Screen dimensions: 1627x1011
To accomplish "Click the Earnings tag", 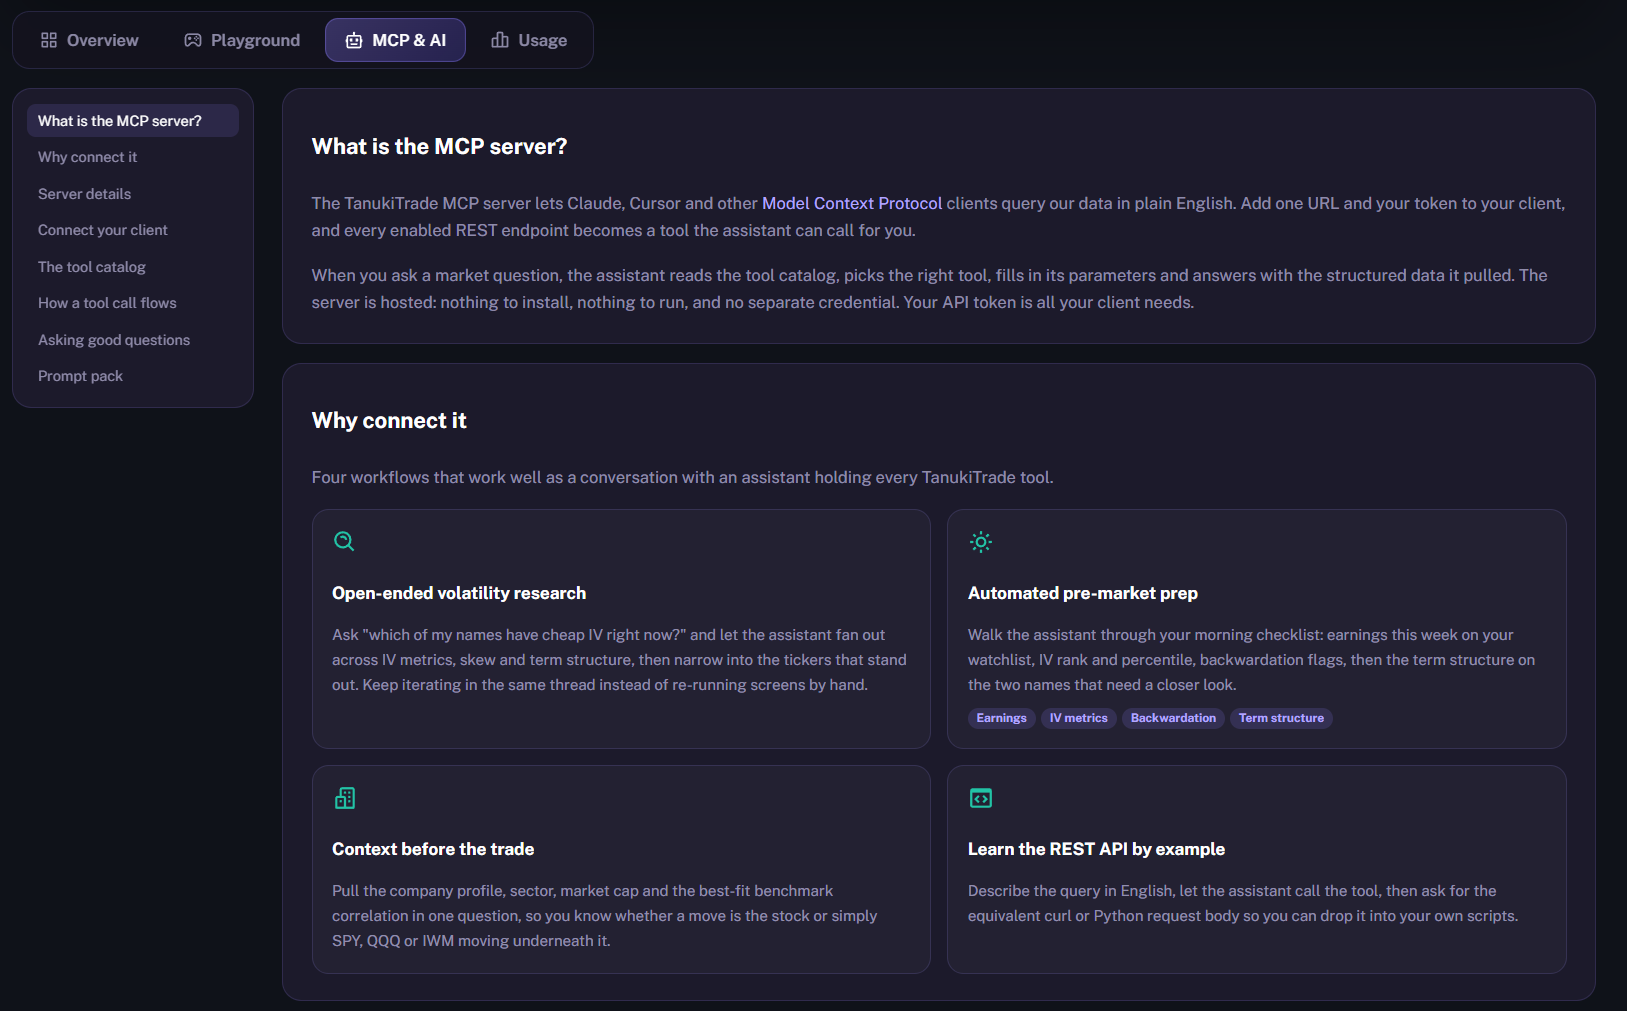I will point(1001,718).
